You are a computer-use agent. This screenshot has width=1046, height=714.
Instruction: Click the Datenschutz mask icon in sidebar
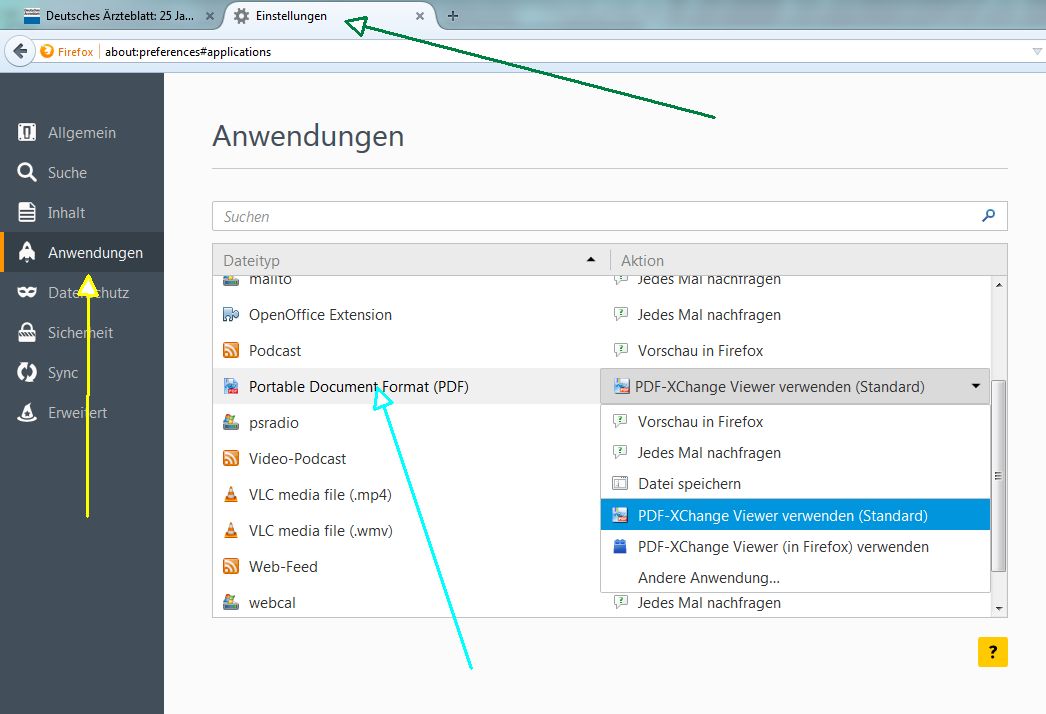tap(27, 292)
